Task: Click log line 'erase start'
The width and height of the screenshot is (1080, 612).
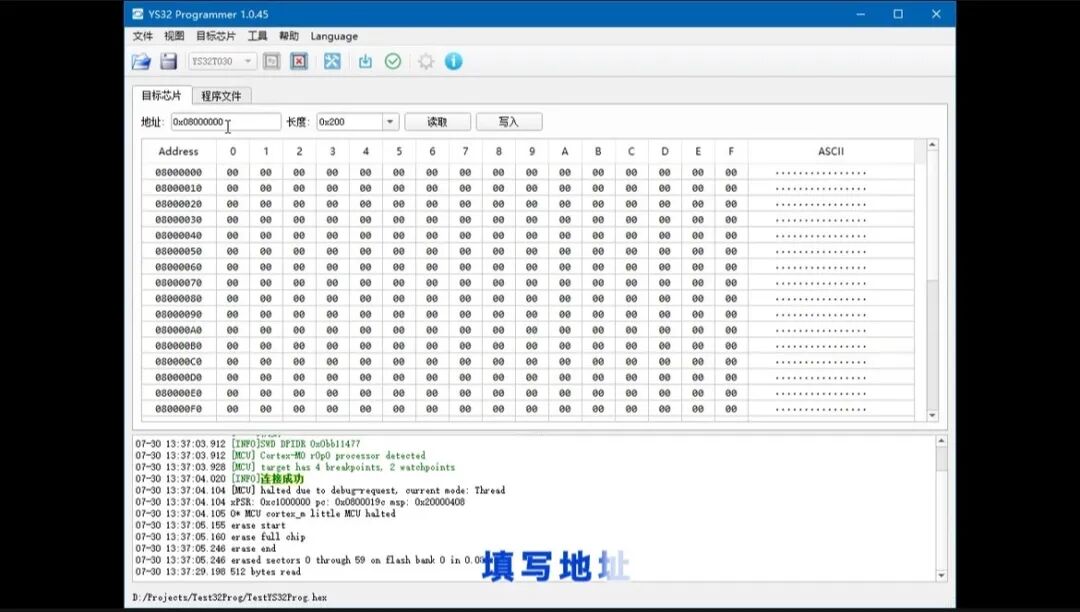Action: tap(258, 525)
